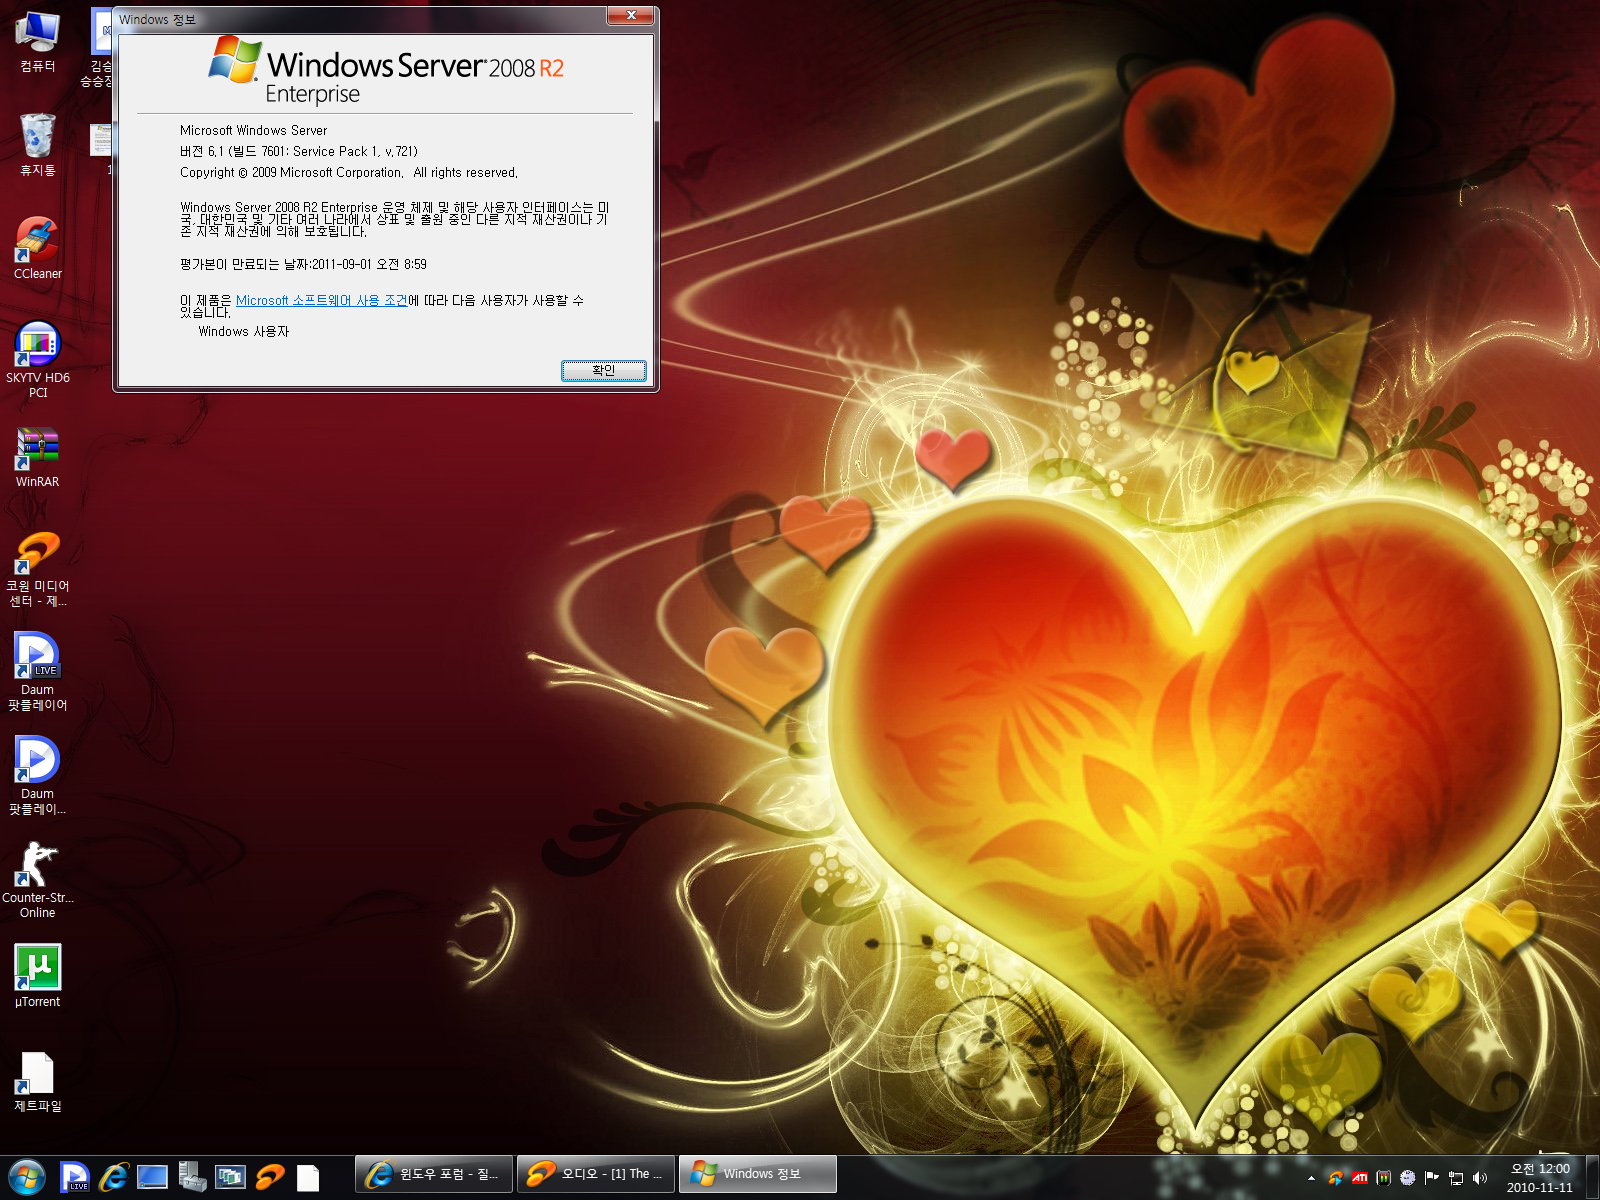Launch CCleaner from the desktop

click(37, 248)
